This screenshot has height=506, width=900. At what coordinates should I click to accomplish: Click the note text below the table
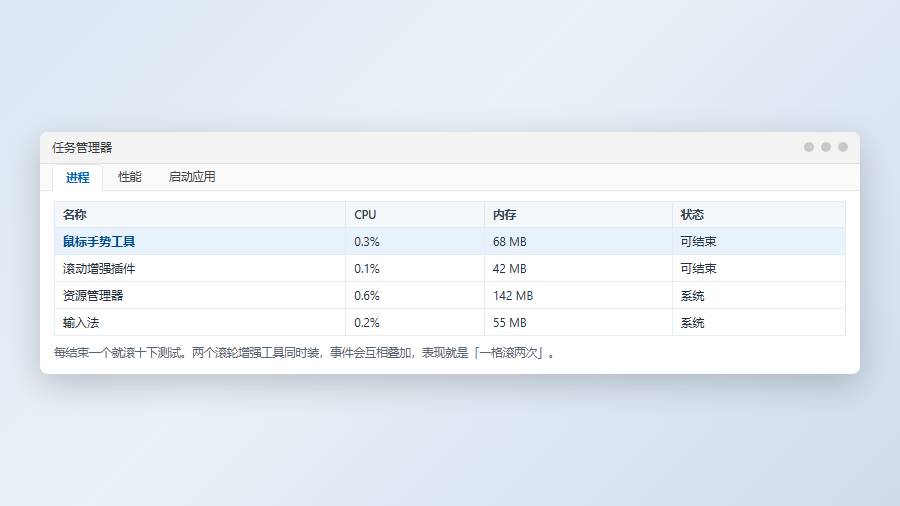pyautogui.click(x=304, y=353)
